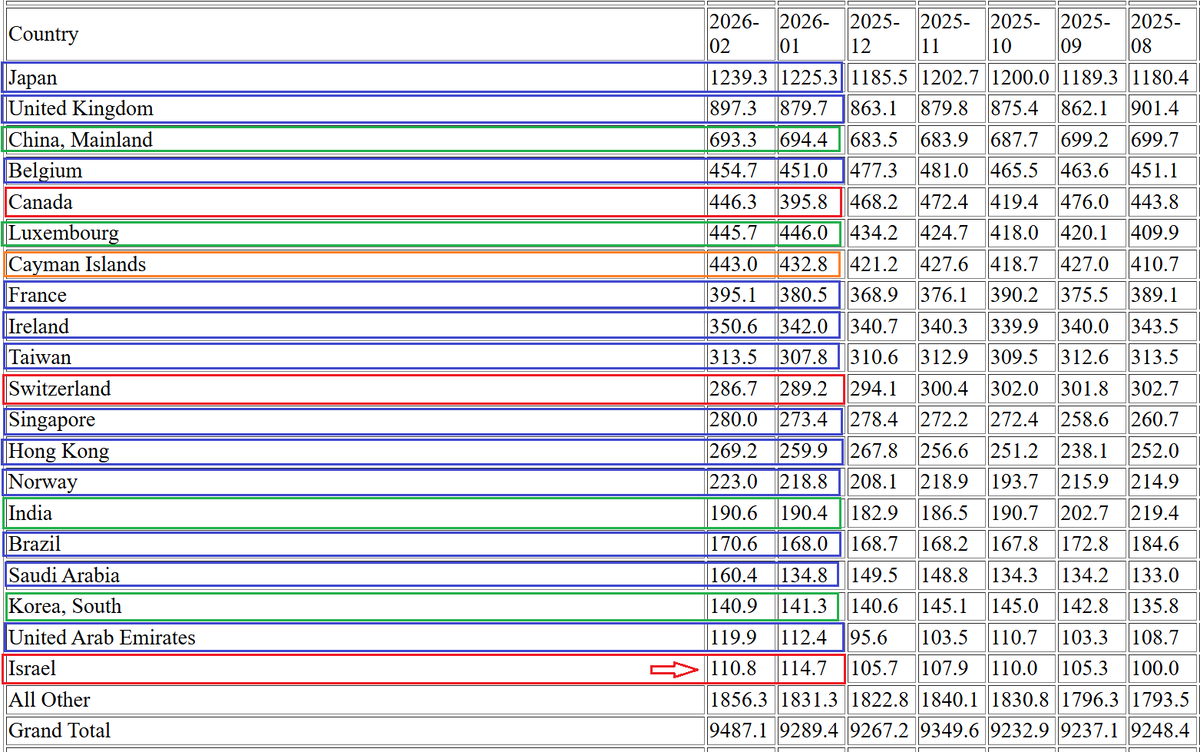The image size is (1200, 752).
Task: Select the United Kingdom row label
Action: [x=81, y=108]
